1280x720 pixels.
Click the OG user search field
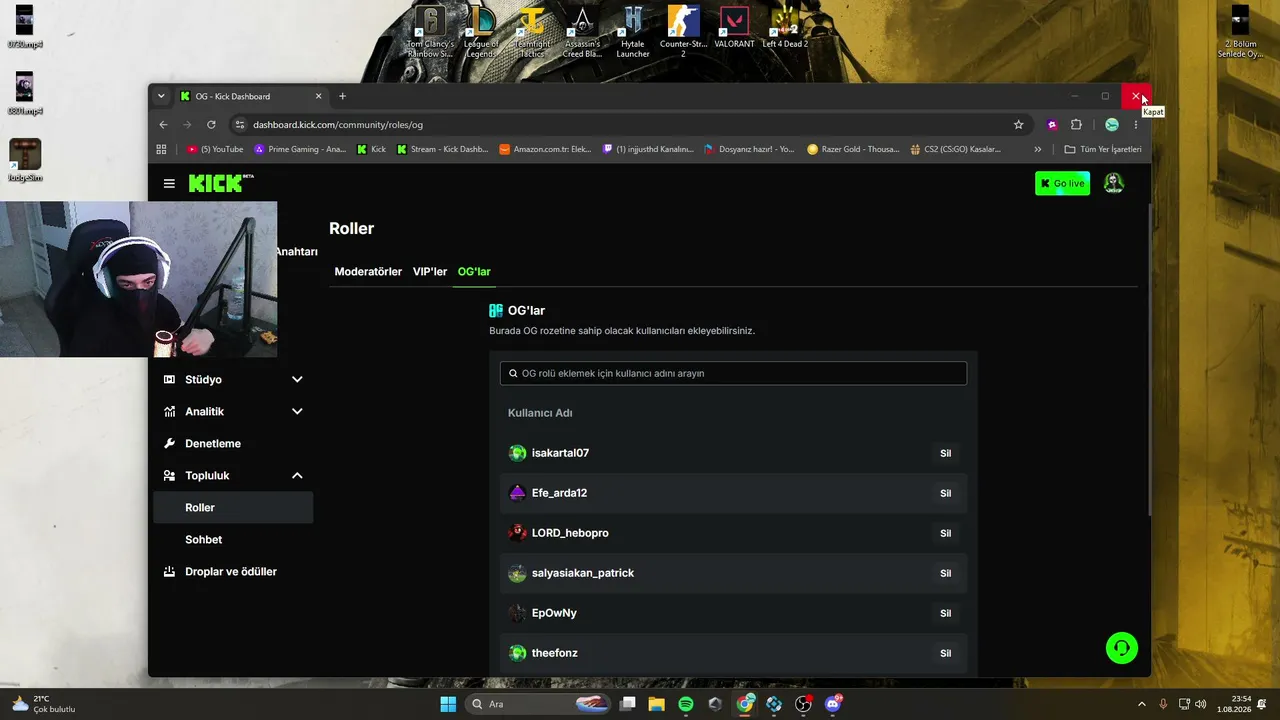coord(733,373)
